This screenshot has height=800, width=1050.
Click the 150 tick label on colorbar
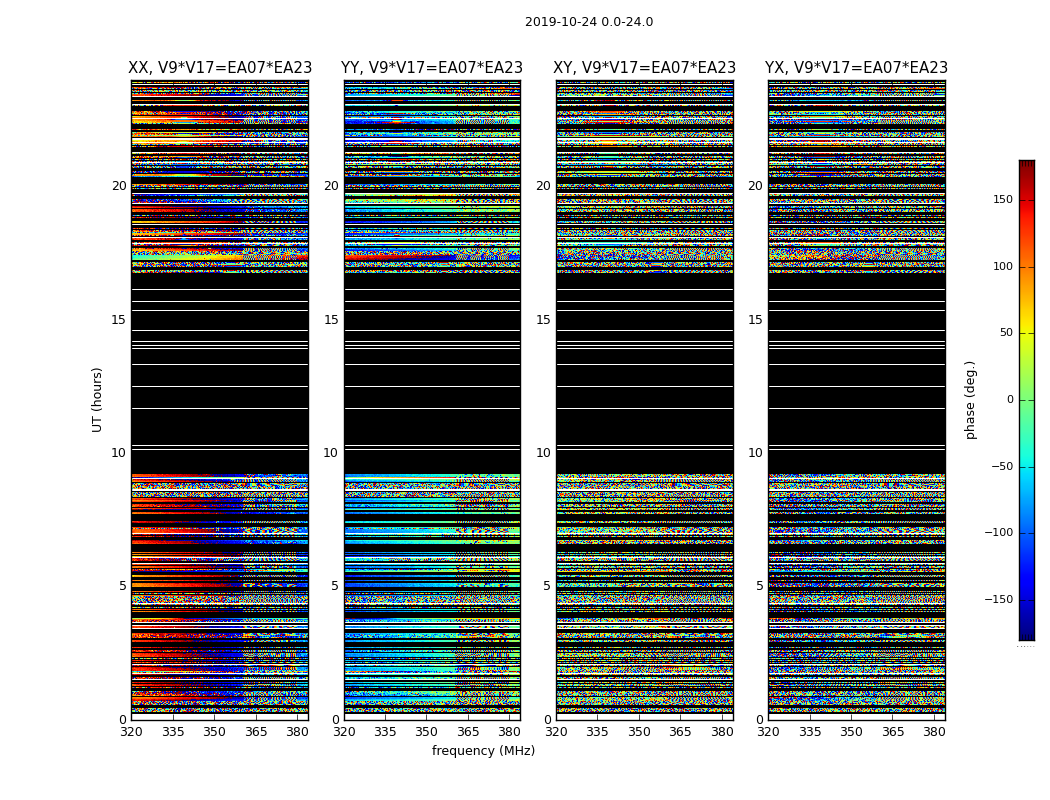pos(1002,199)
